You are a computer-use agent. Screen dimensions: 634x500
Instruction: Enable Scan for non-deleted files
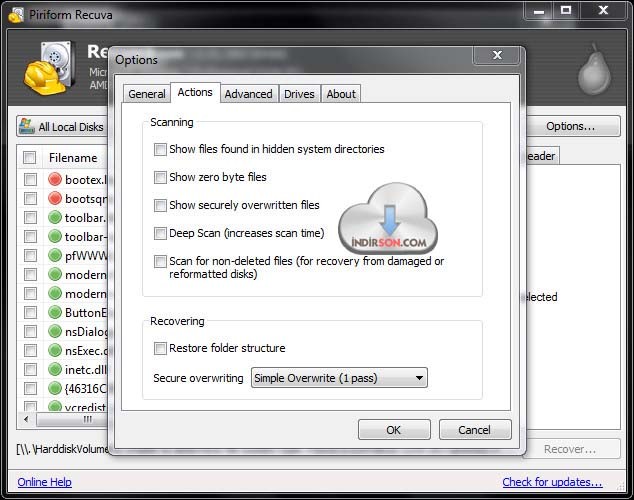click(160, 262)
